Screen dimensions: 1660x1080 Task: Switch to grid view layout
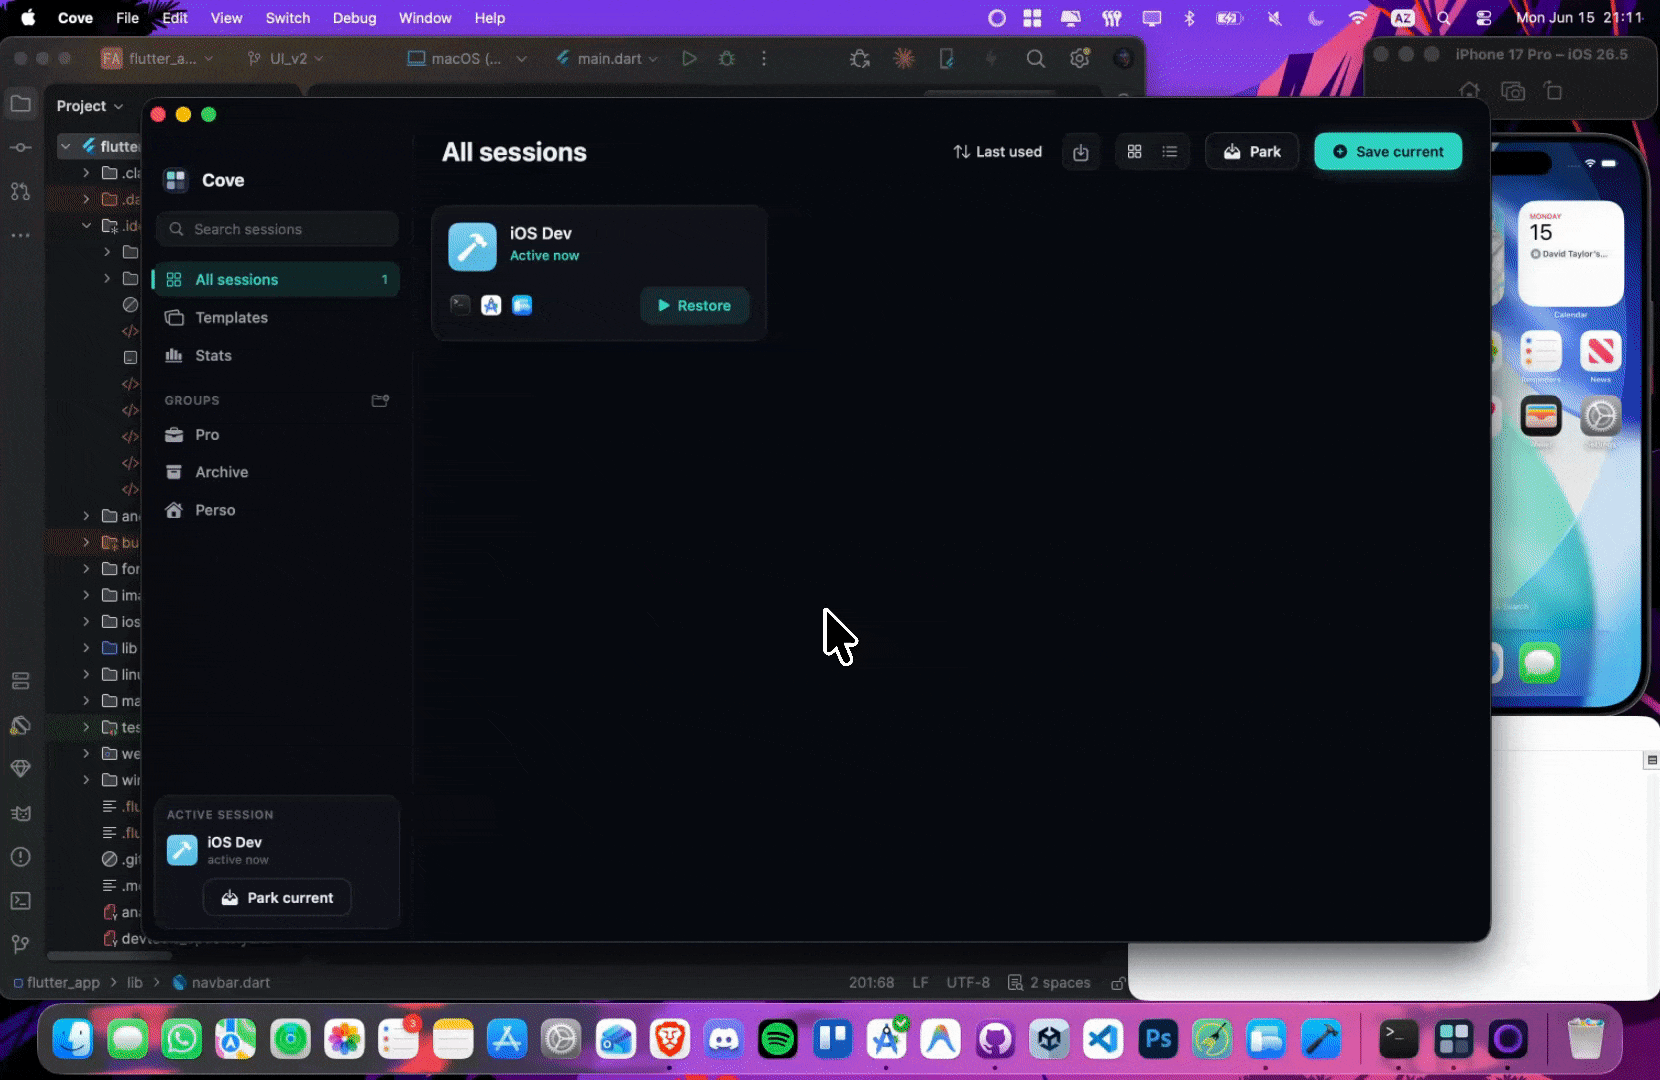tap(1134, 152)
